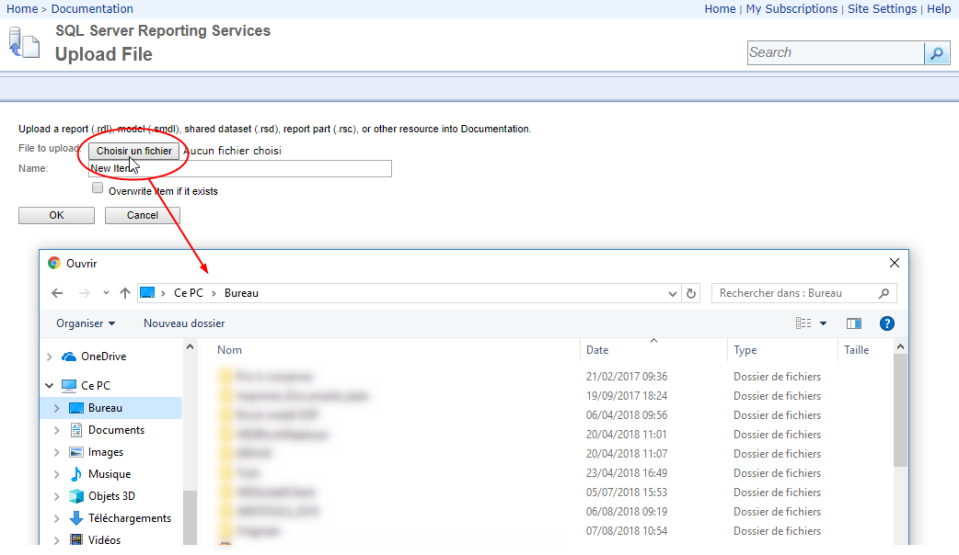Enable Overwrite item if it exists
The image size is (959, 555).
[x=98, y=188]
